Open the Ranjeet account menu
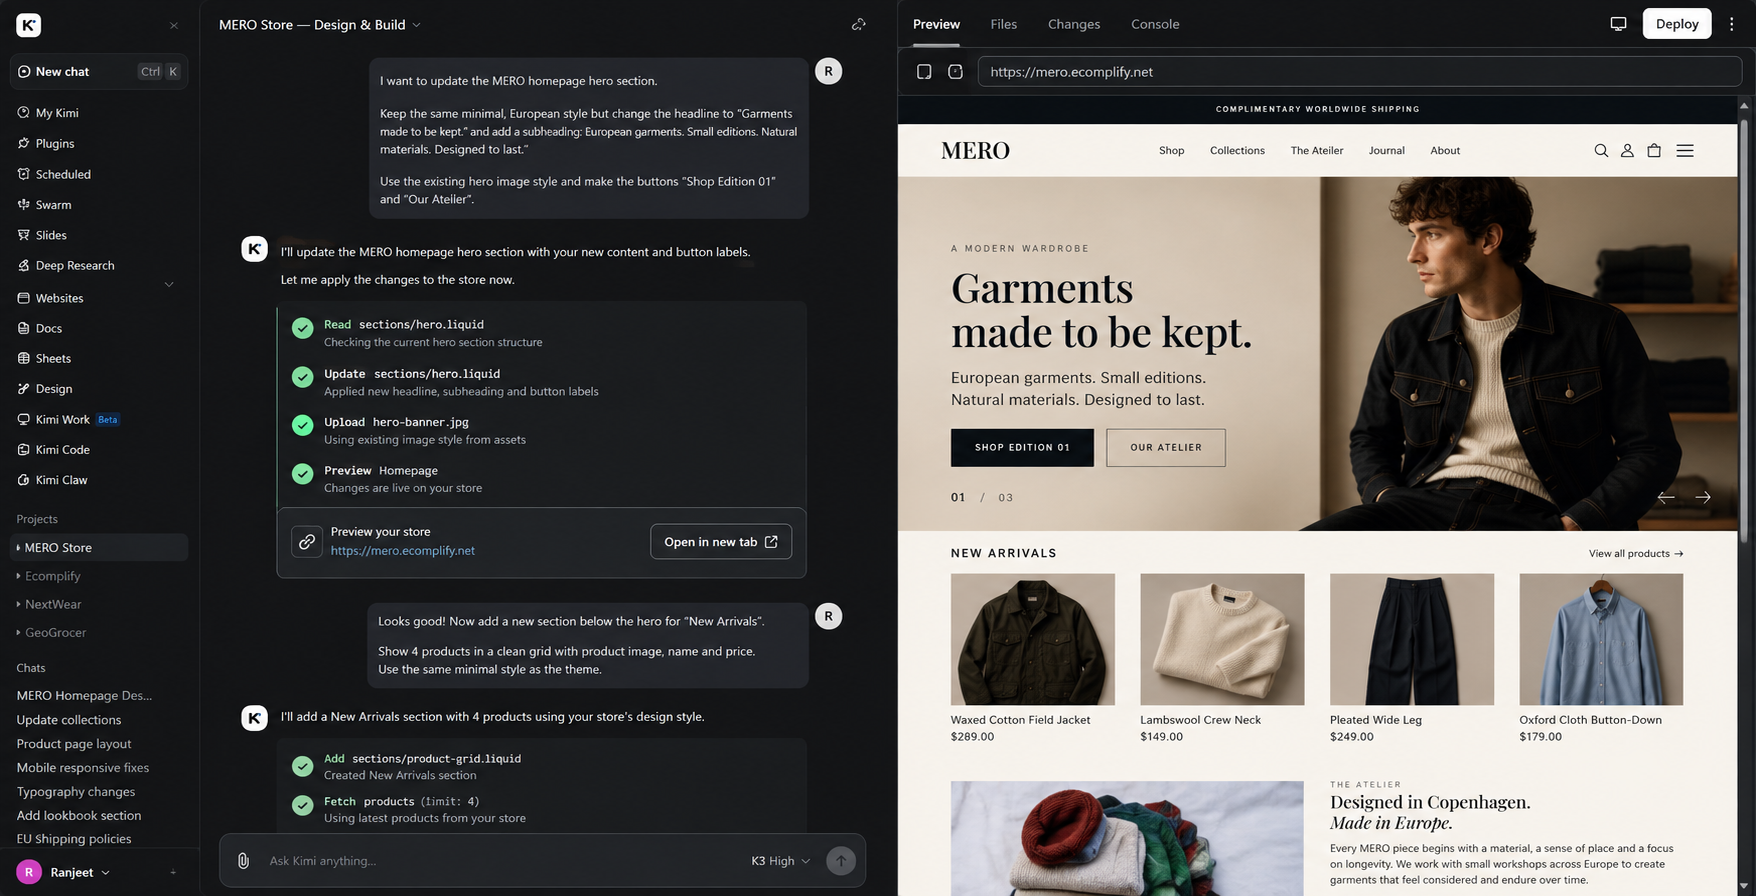 [x=64, y=872]
